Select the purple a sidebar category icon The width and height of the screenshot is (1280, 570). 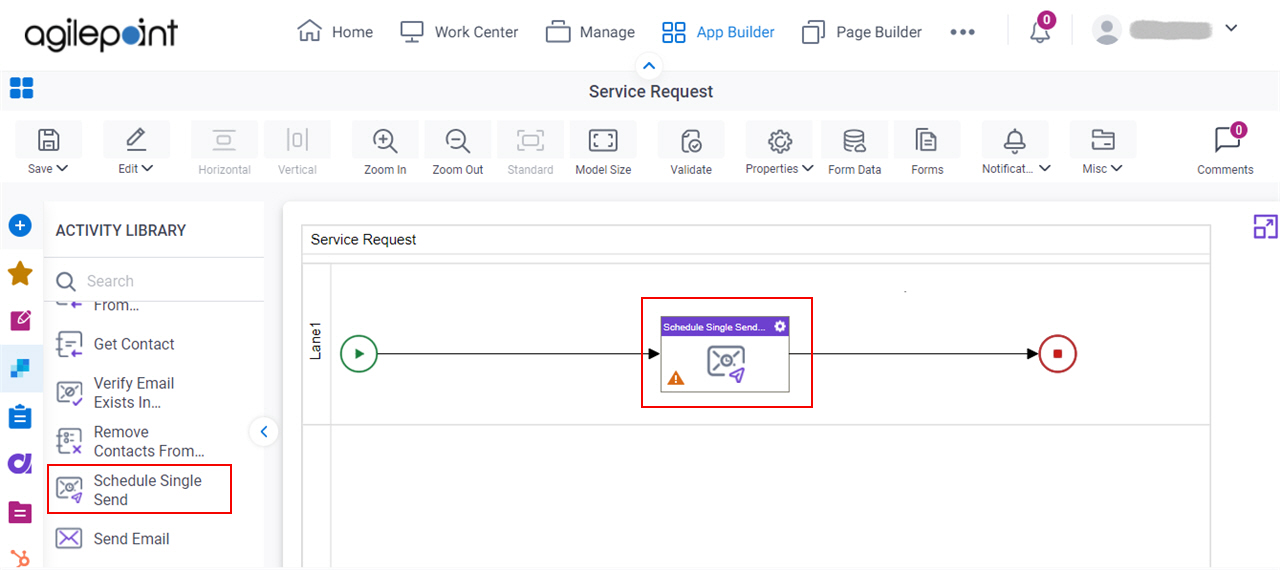pyautogui.click(x=20, y=464)
